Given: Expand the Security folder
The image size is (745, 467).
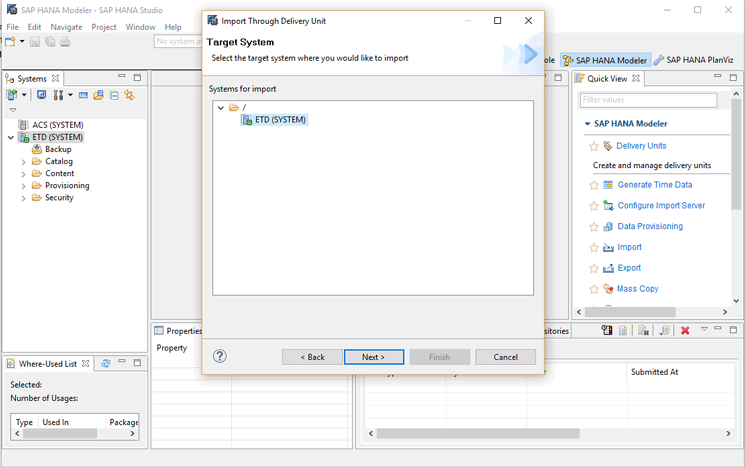Looking at the screenshot, I should (x=23, y=198).
